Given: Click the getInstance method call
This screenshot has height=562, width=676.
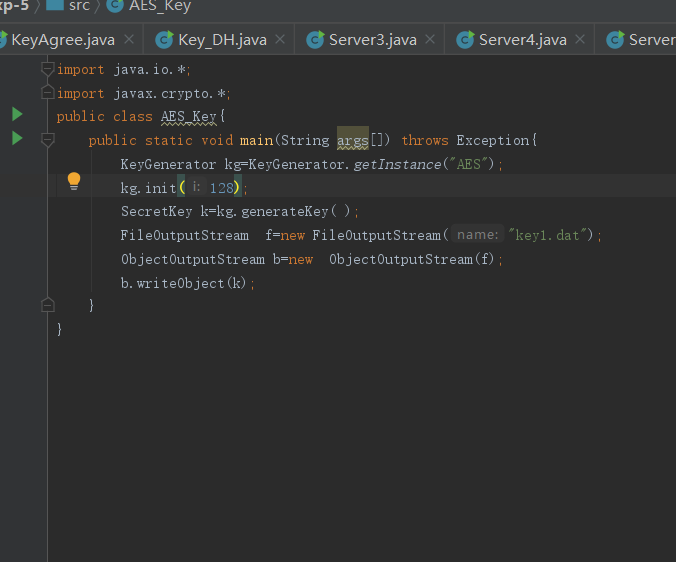Looking at the screenshot, I should coord(397,164).
